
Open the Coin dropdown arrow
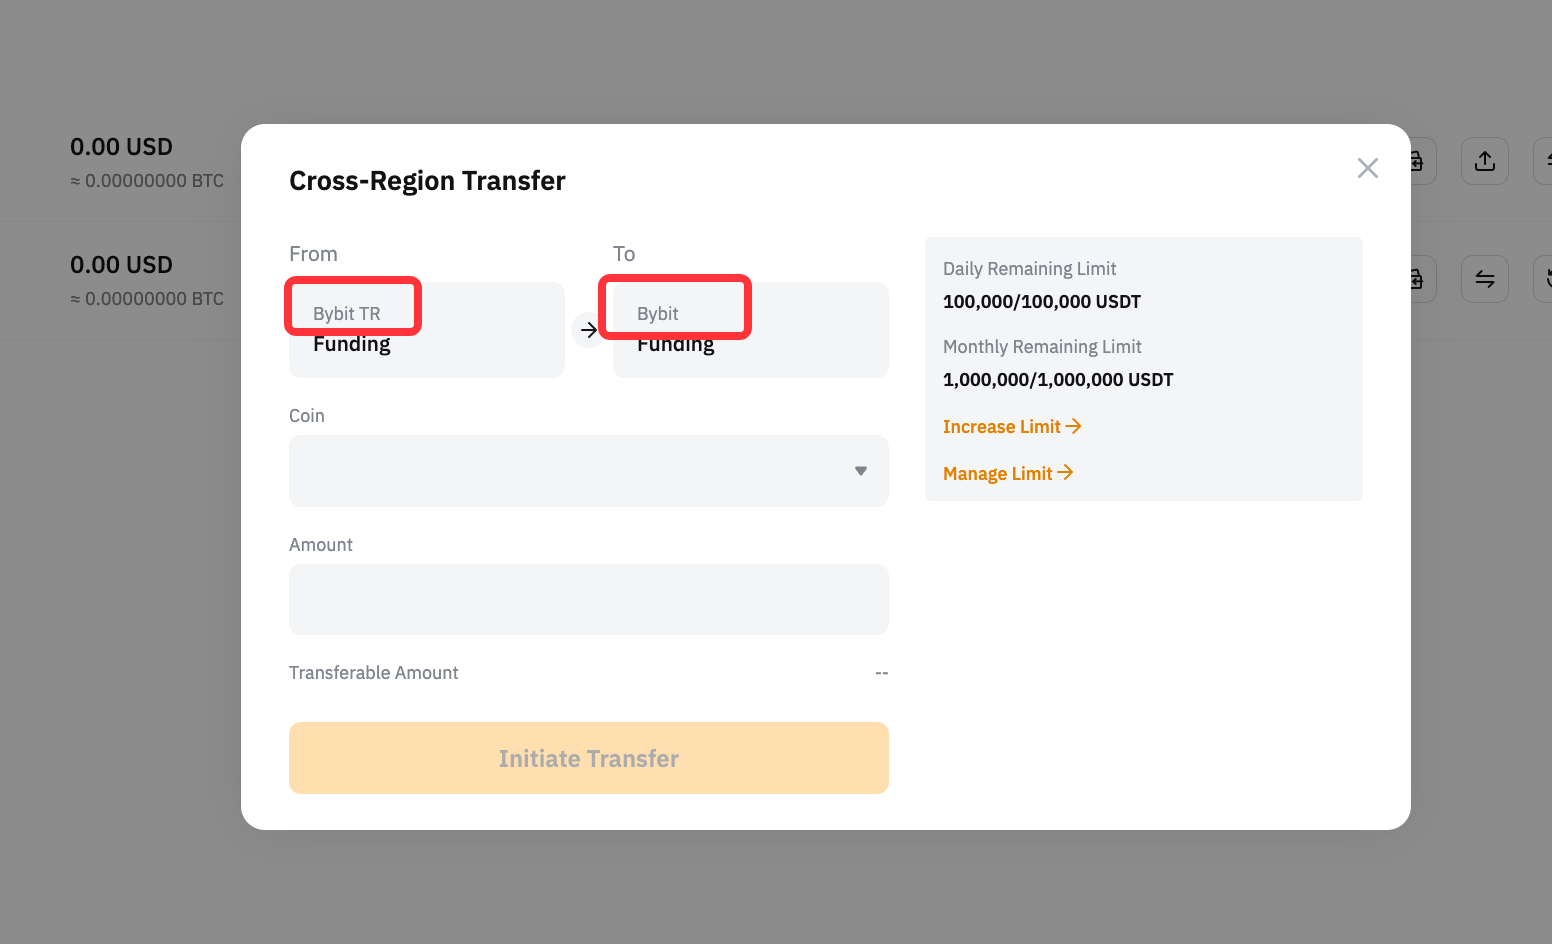(x=860, y=471)
